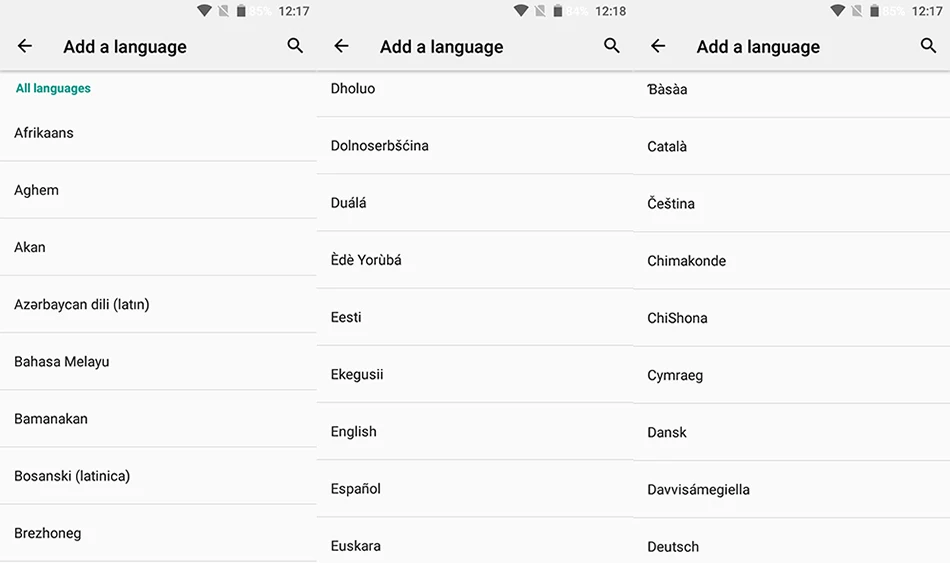The height and width of the screenshot is (563, 950).
Task: Choose Čeština language option
Action: (791, 204)
